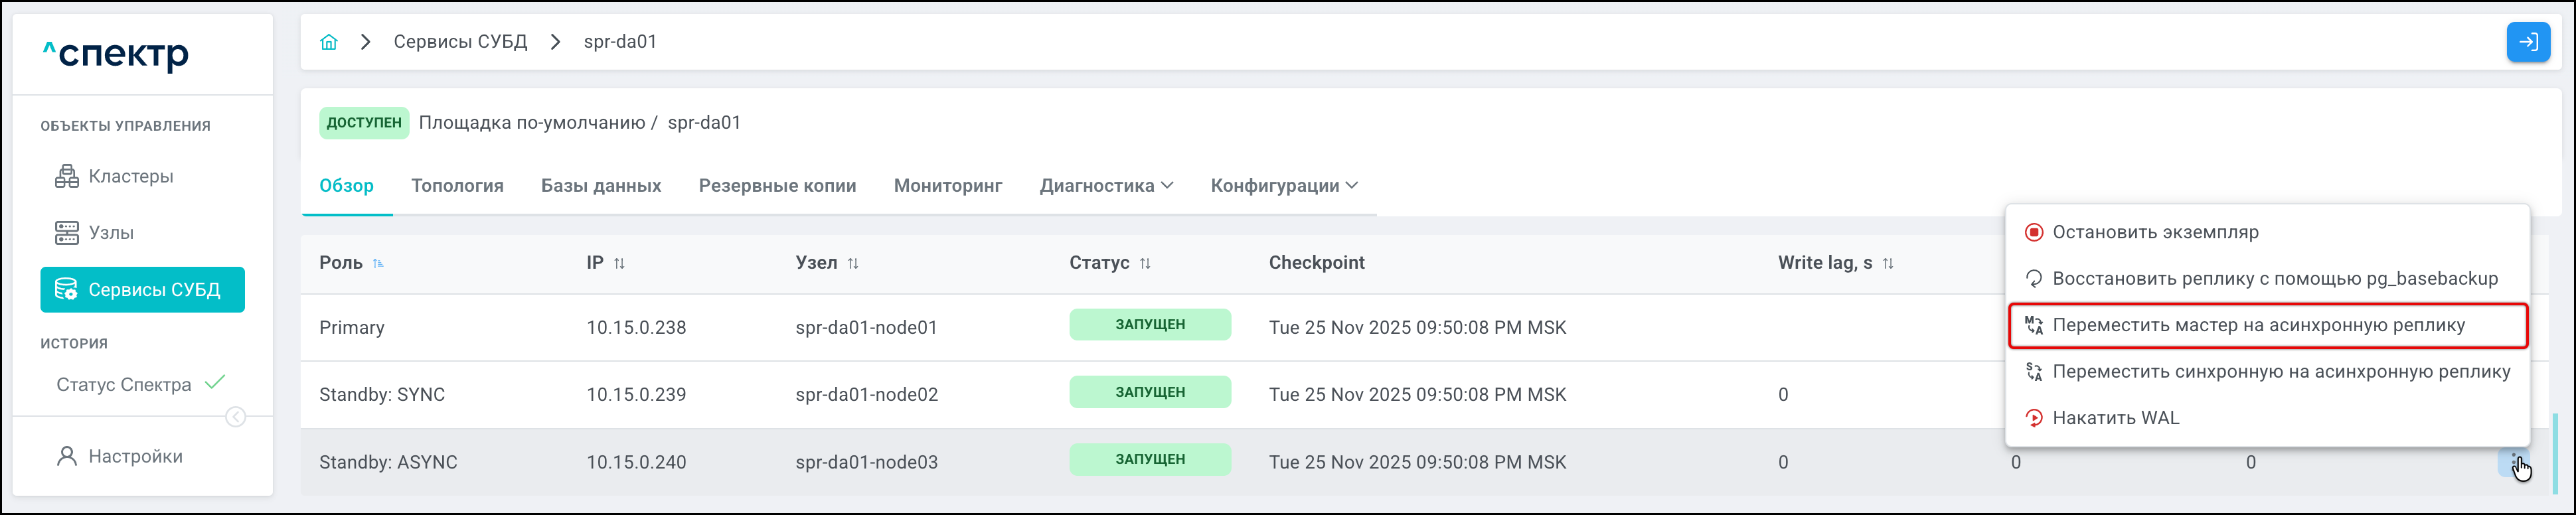Image resolution: width=2576 pixels, height=515 pixels.
Task: Sort the table by Статус column
Action: (x=1145, y=263)
